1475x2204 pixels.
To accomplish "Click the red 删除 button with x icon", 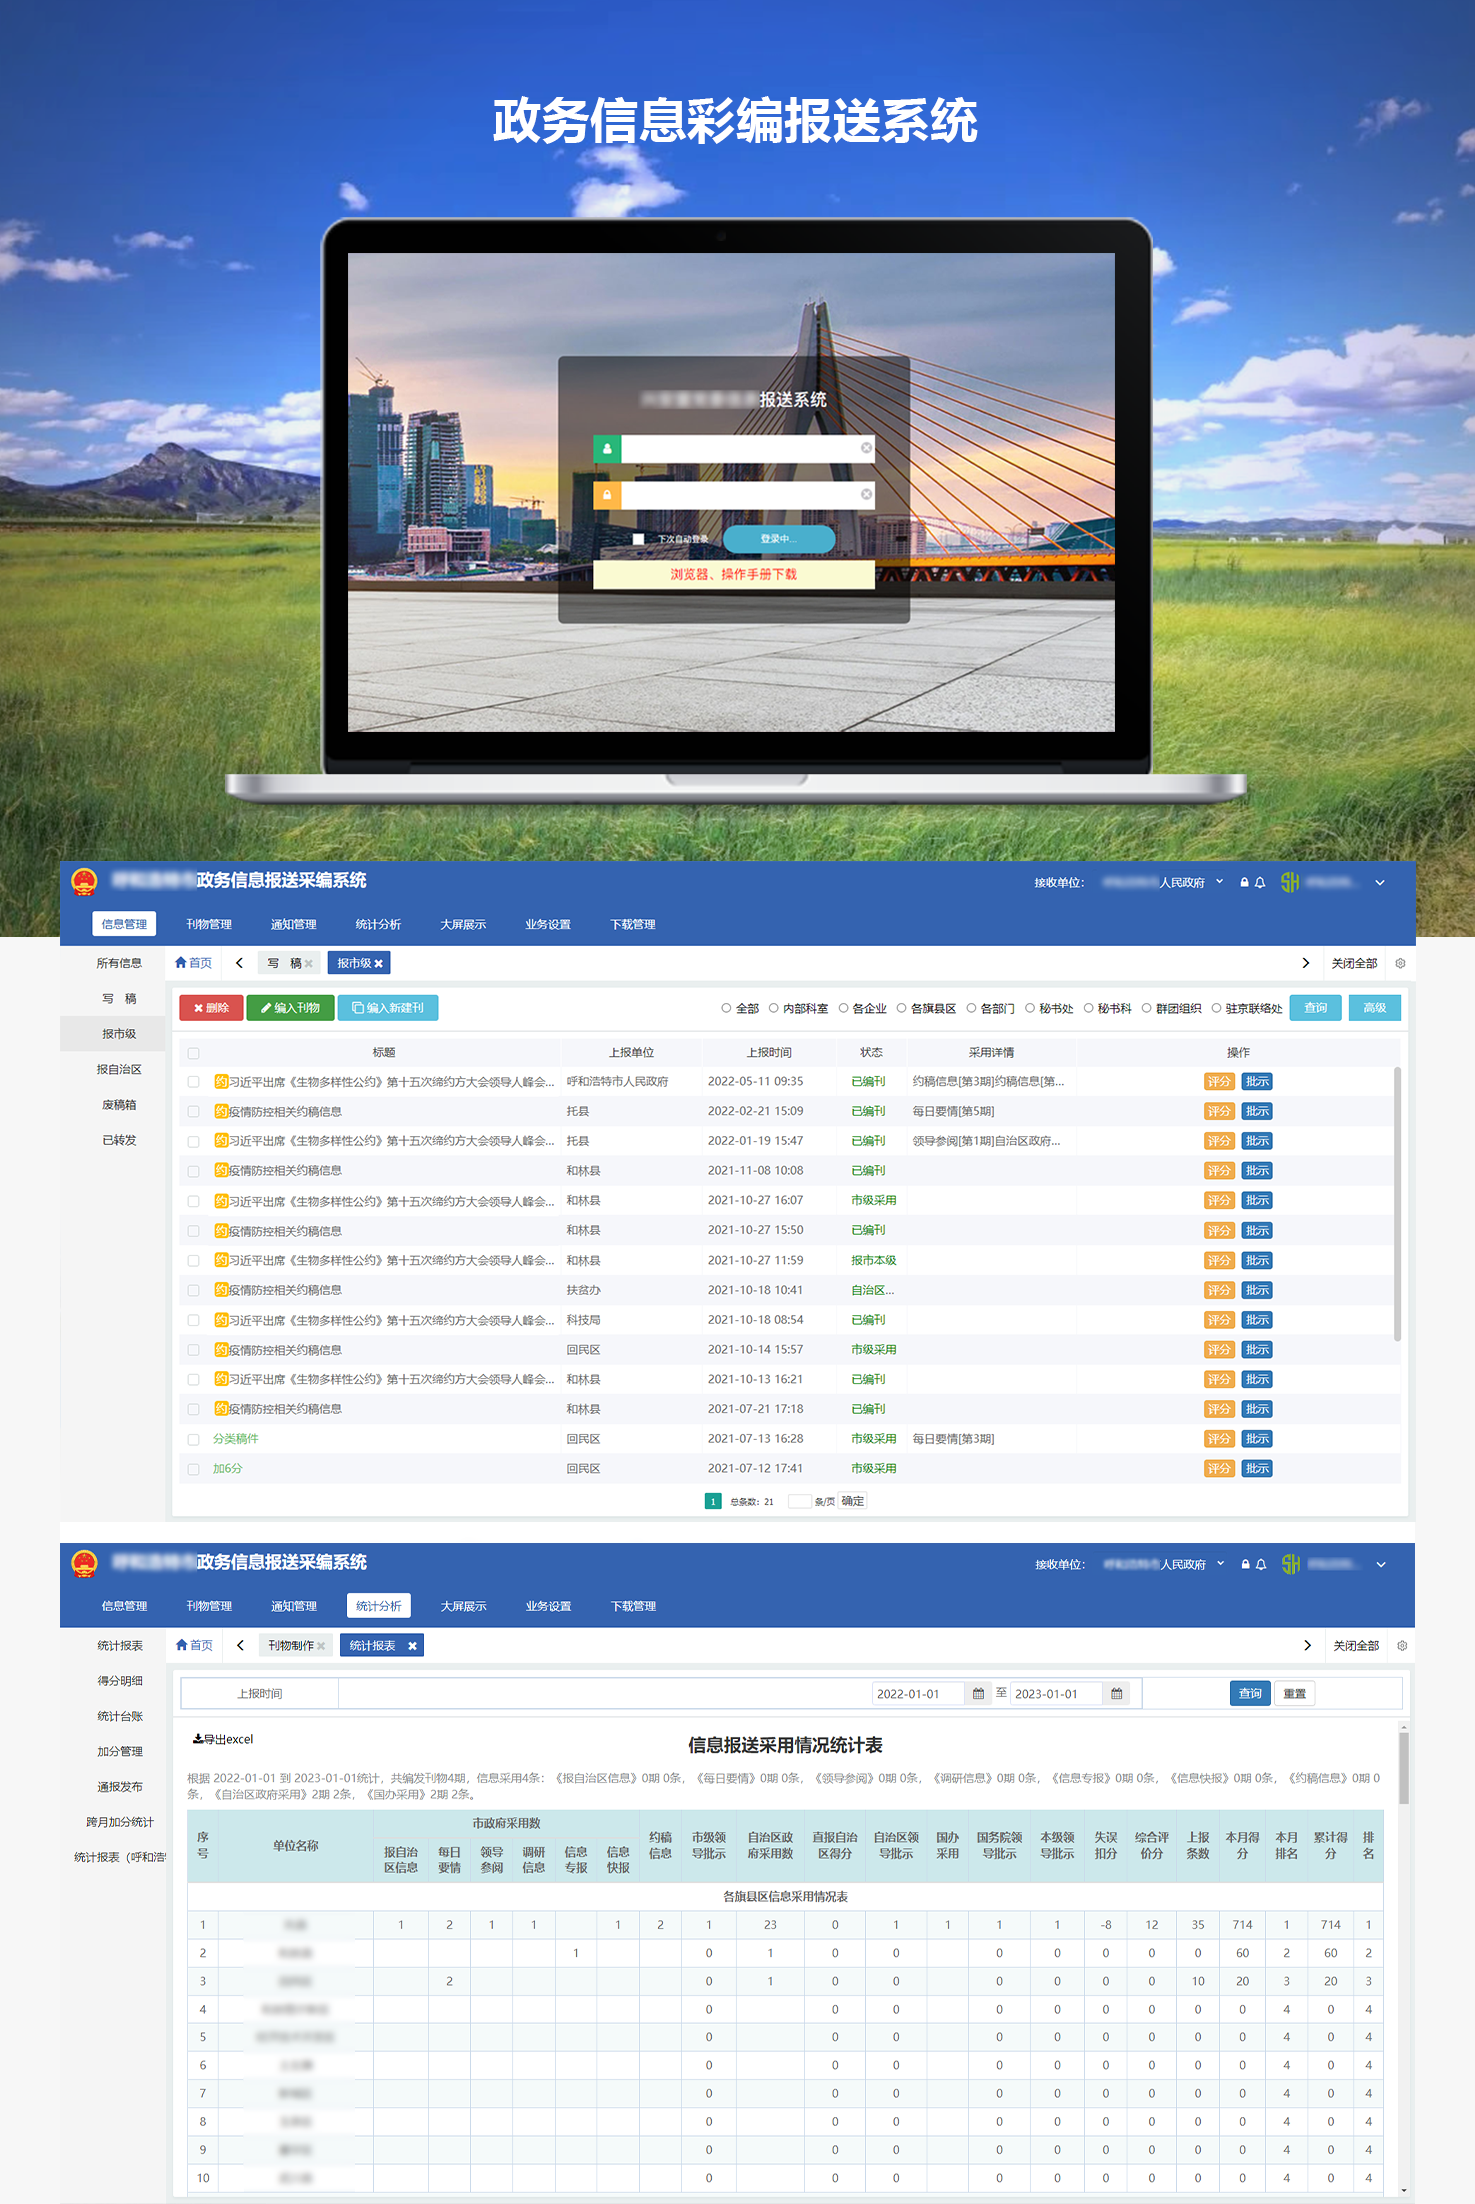I will click(x=211, y=1008).
